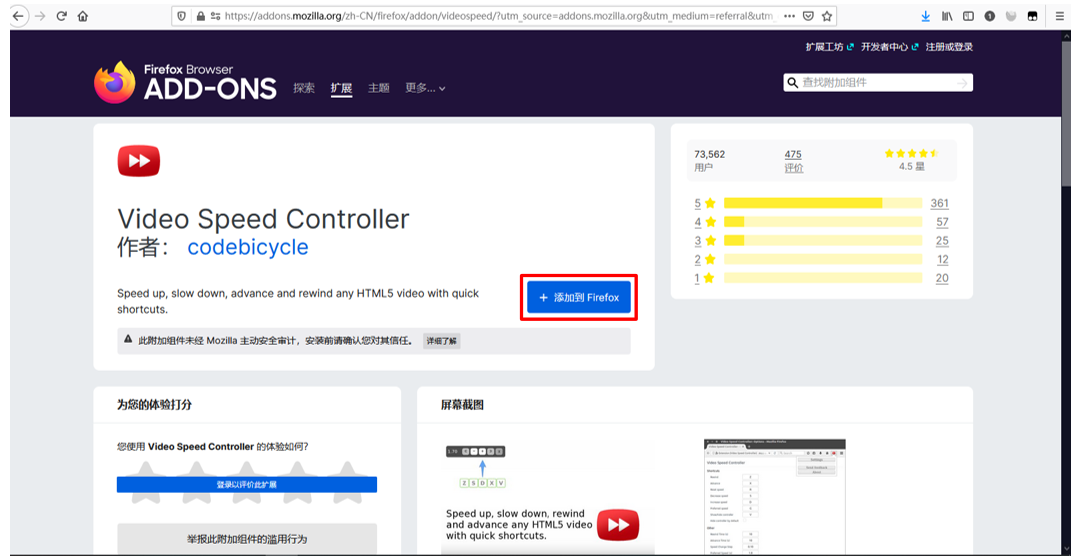Expand the 更多 dropdown menu

tap(425, 88)
